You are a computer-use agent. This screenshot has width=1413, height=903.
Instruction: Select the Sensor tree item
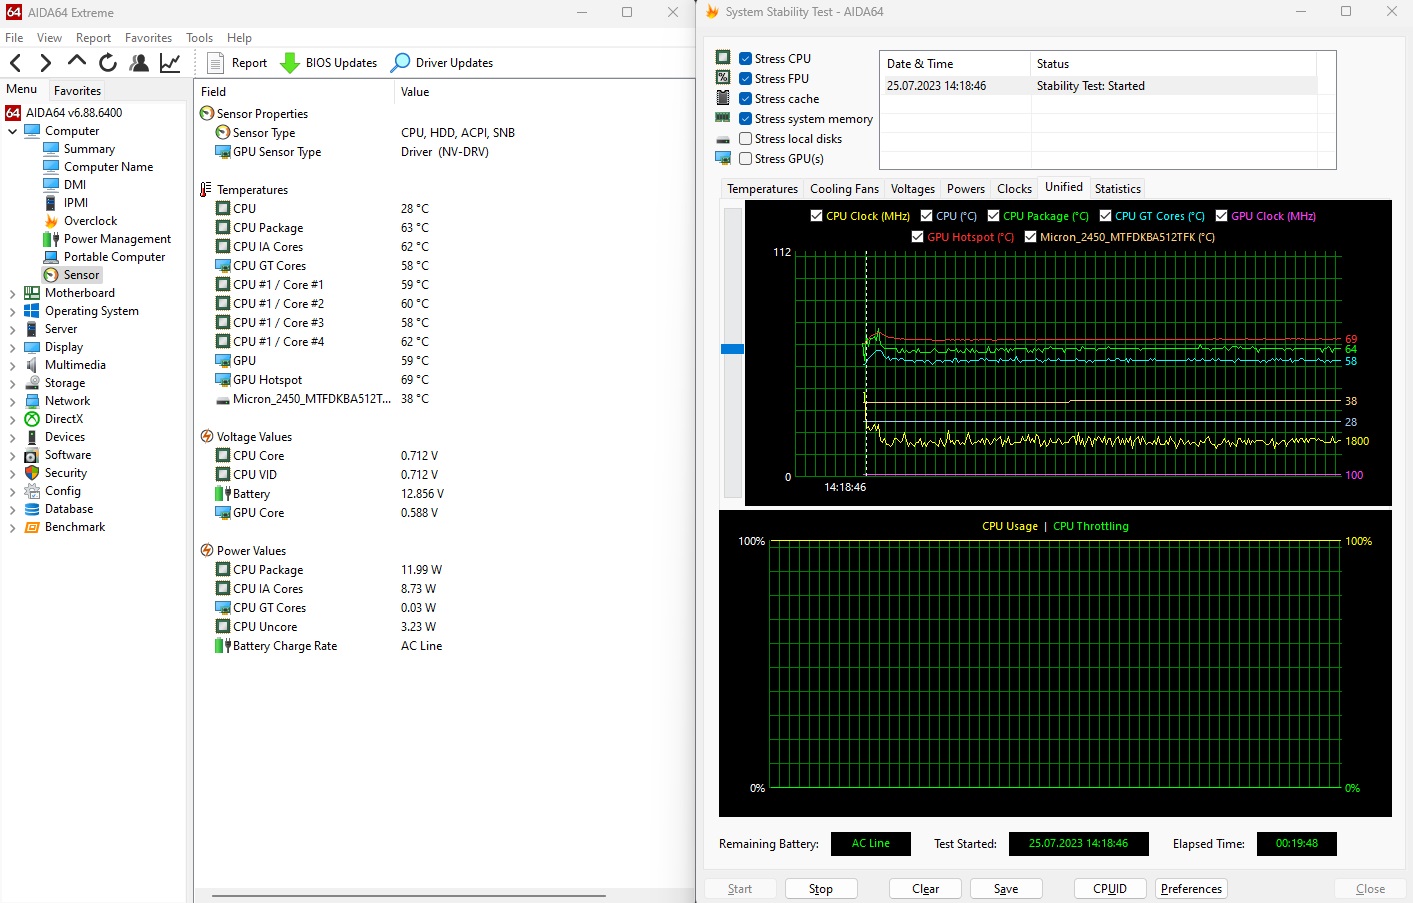click(x=72, y=275)
